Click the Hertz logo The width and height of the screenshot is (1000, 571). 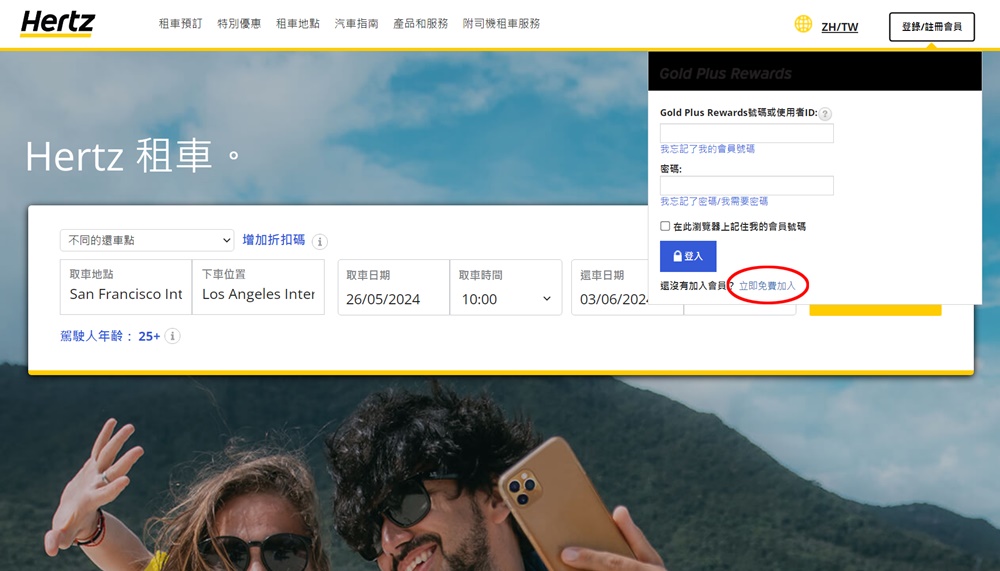[x=57, y=24]
